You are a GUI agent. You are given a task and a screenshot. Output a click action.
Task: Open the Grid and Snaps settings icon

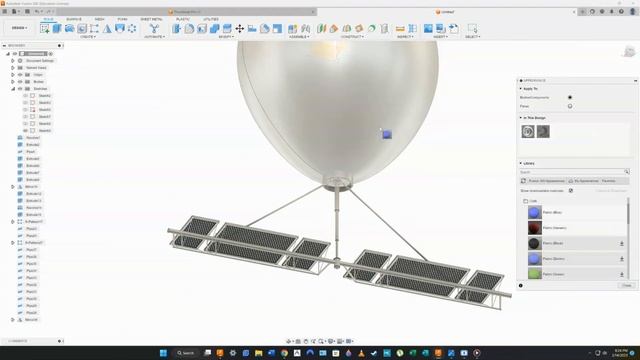pyautogui.click(x=340, y=341)
